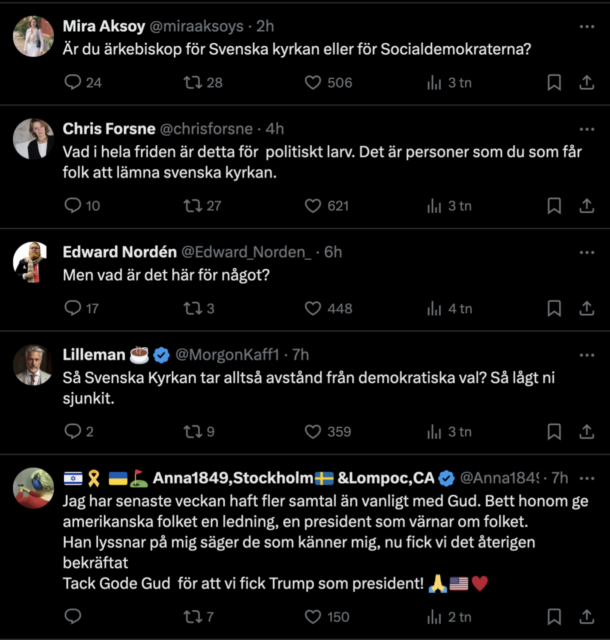The height and width of the screenshot is (640, 610).
Task: Like Chris Forsne's tweet
Action: click(x=313, y=205)
